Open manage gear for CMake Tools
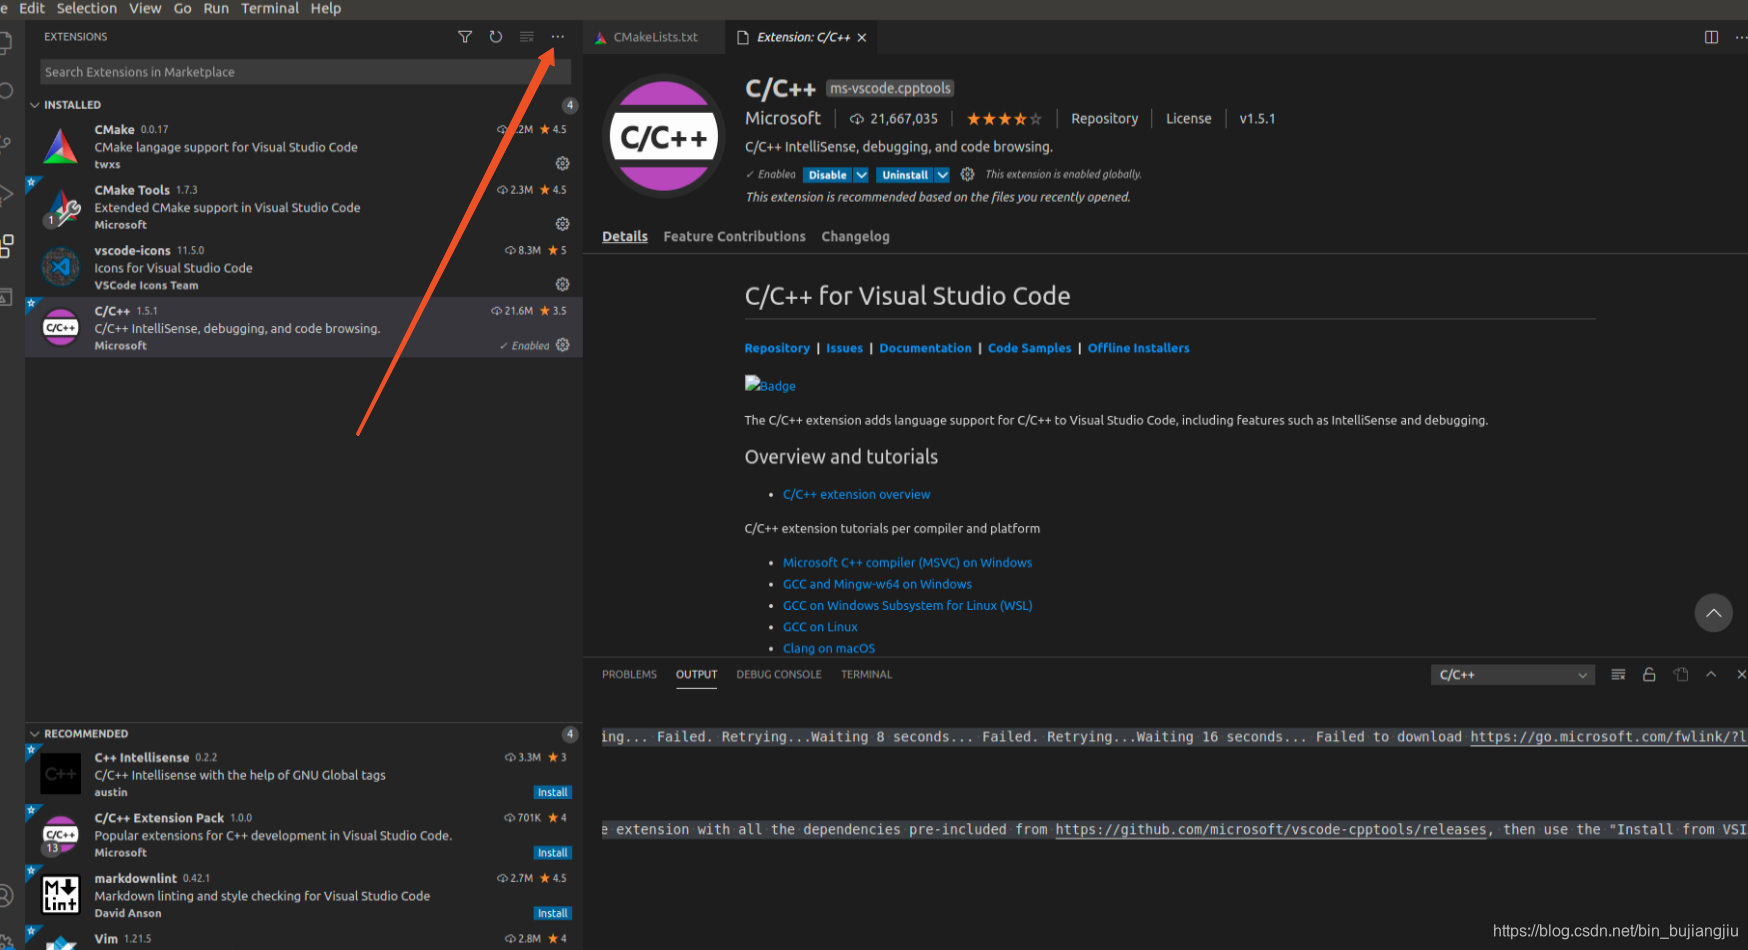The image size is (1748, 950). [x=563, y=224]
